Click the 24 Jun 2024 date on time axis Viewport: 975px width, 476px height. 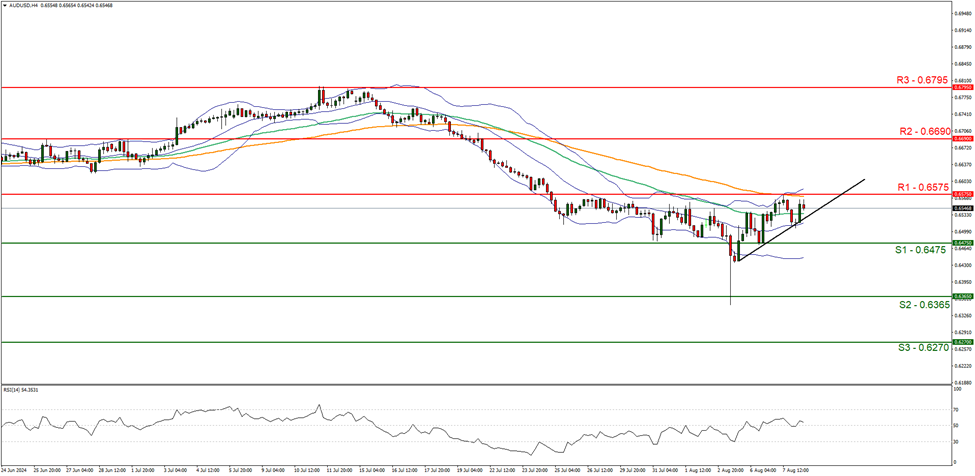pos(14,468)
